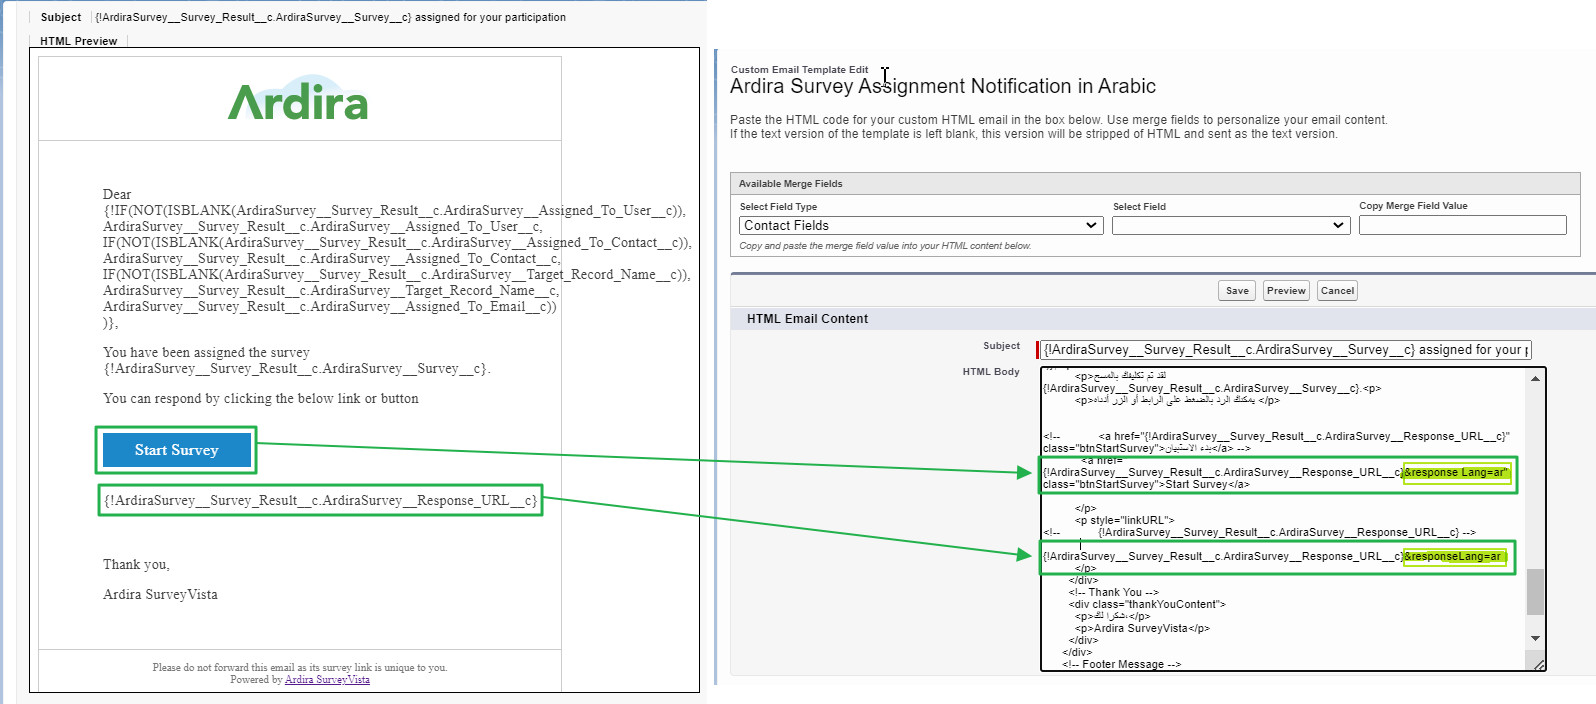1596x704 pixels.
Task: Click the 'Custom Email Template Edit' label
Action: 799,70
